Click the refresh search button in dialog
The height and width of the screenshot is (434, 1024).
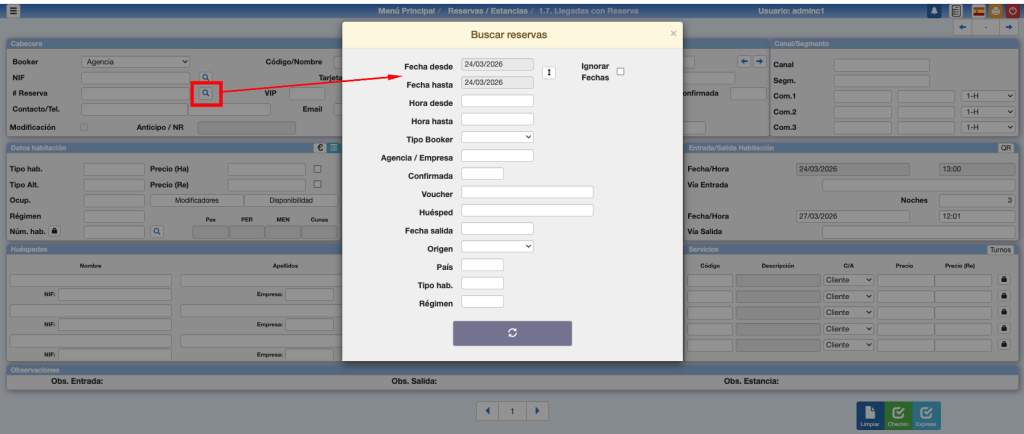[x=512, y=333]
